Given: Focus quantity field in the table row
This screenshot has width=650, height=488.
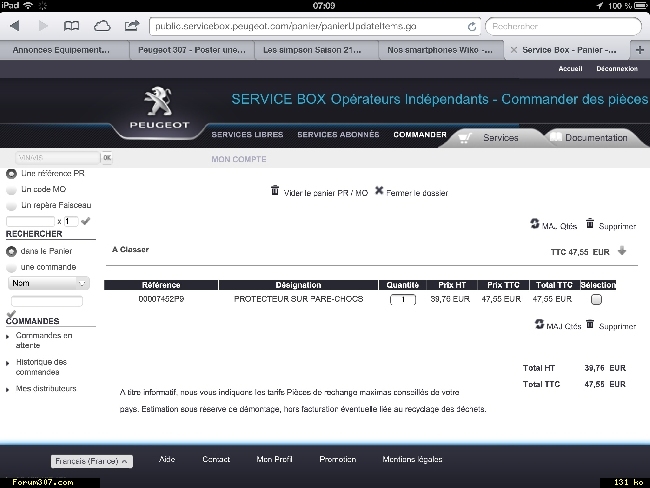Looking at the screenshot, I should 403,299.
